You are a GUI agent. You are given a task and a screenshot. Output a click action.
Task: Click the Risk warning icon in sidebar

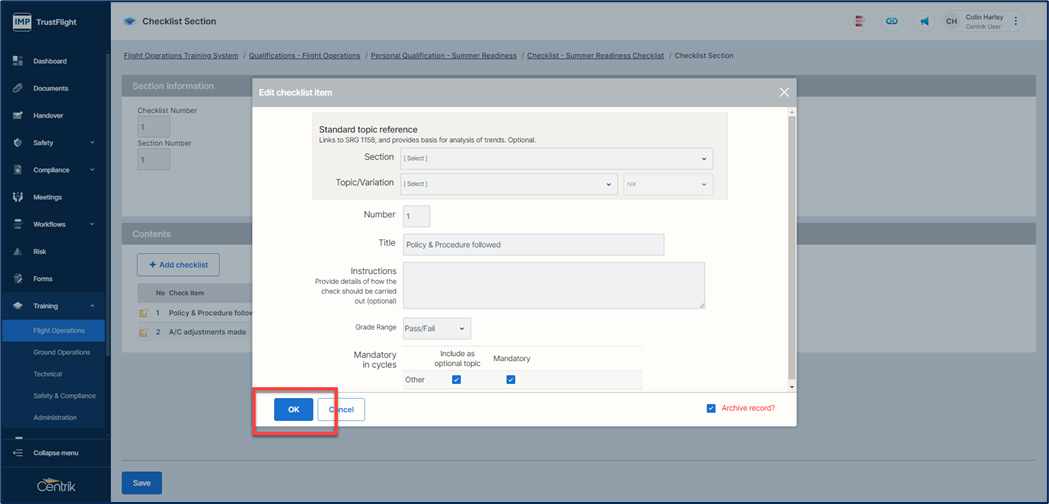click(18, 252)
